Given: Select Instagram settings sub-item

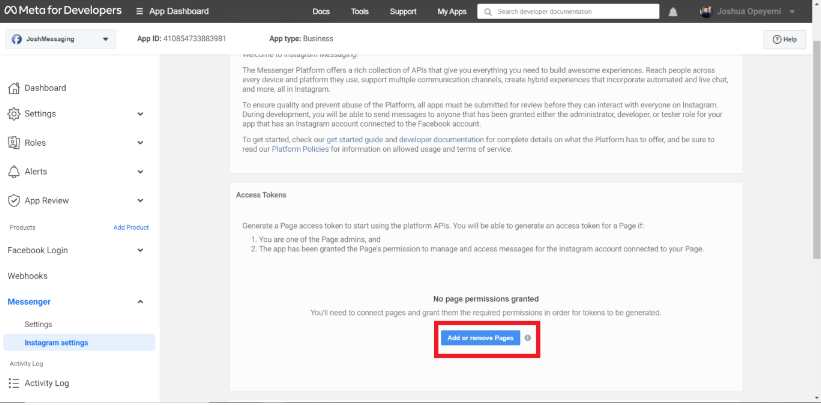Looking at the screenshot, I should (x=79, y=343).
